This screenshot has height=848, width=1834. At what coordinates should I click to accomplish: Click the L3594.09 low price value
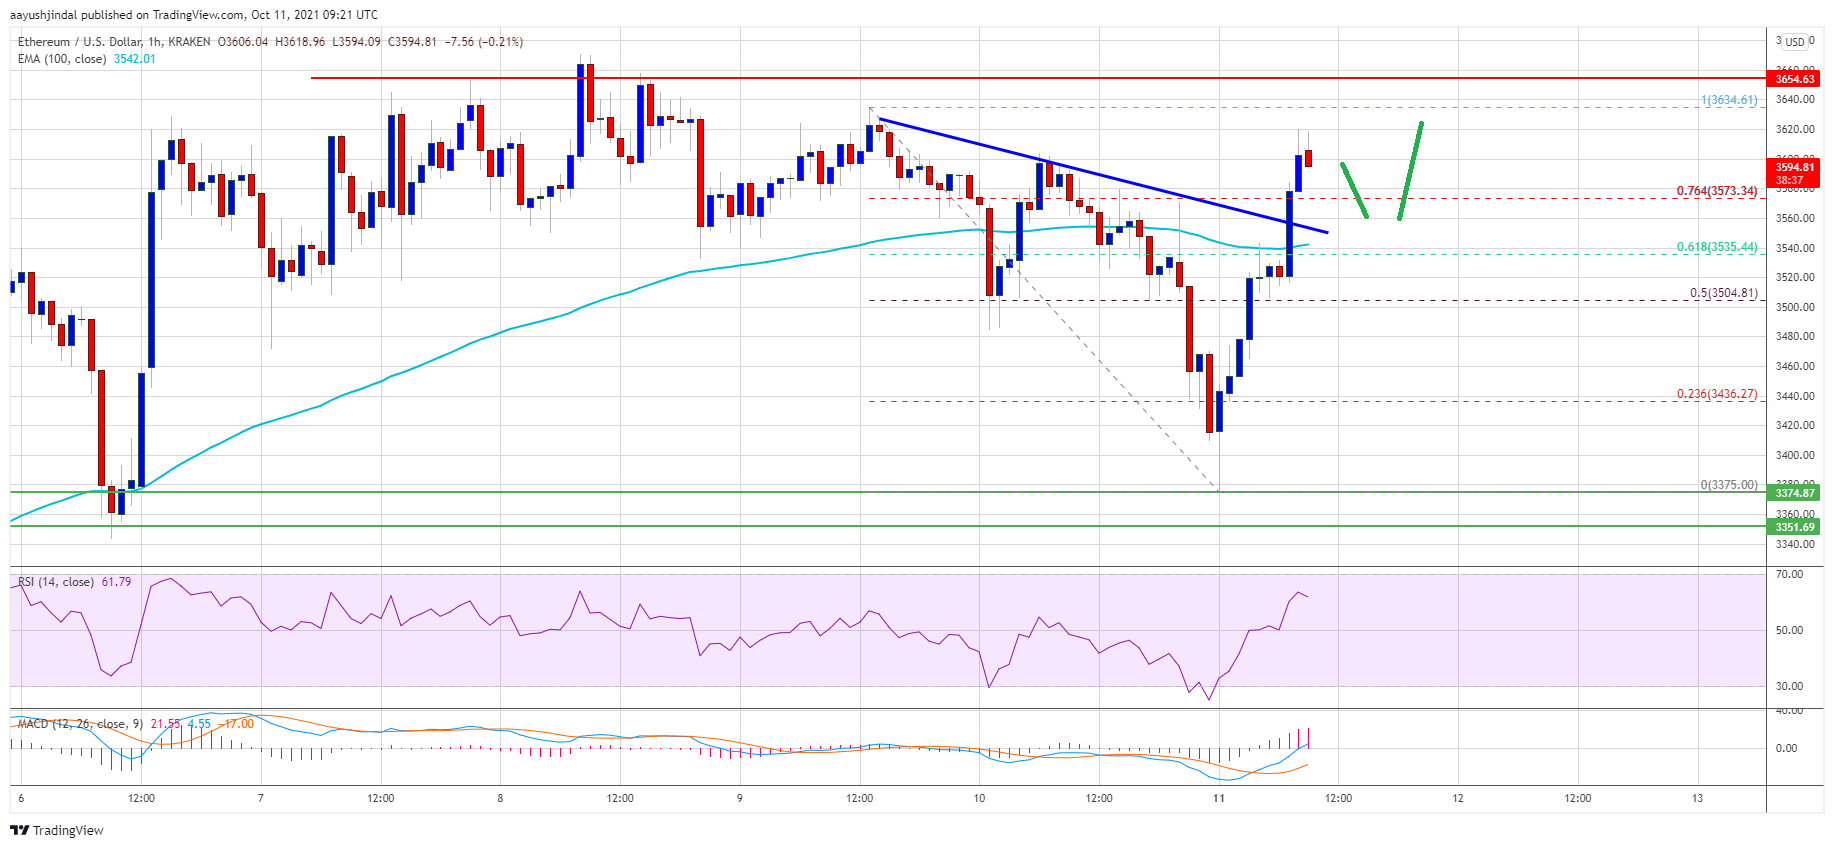point(357,42)
